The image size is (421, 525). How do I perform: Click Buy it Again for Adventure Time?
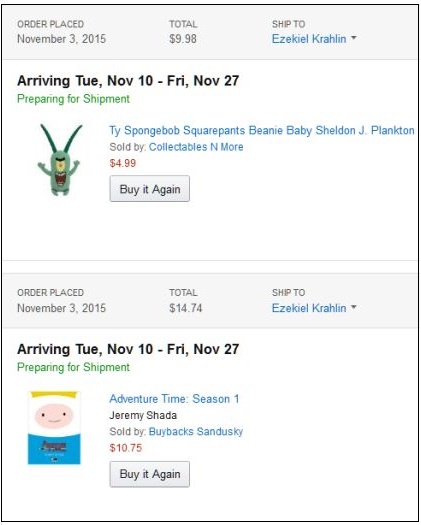pos(150,474)
